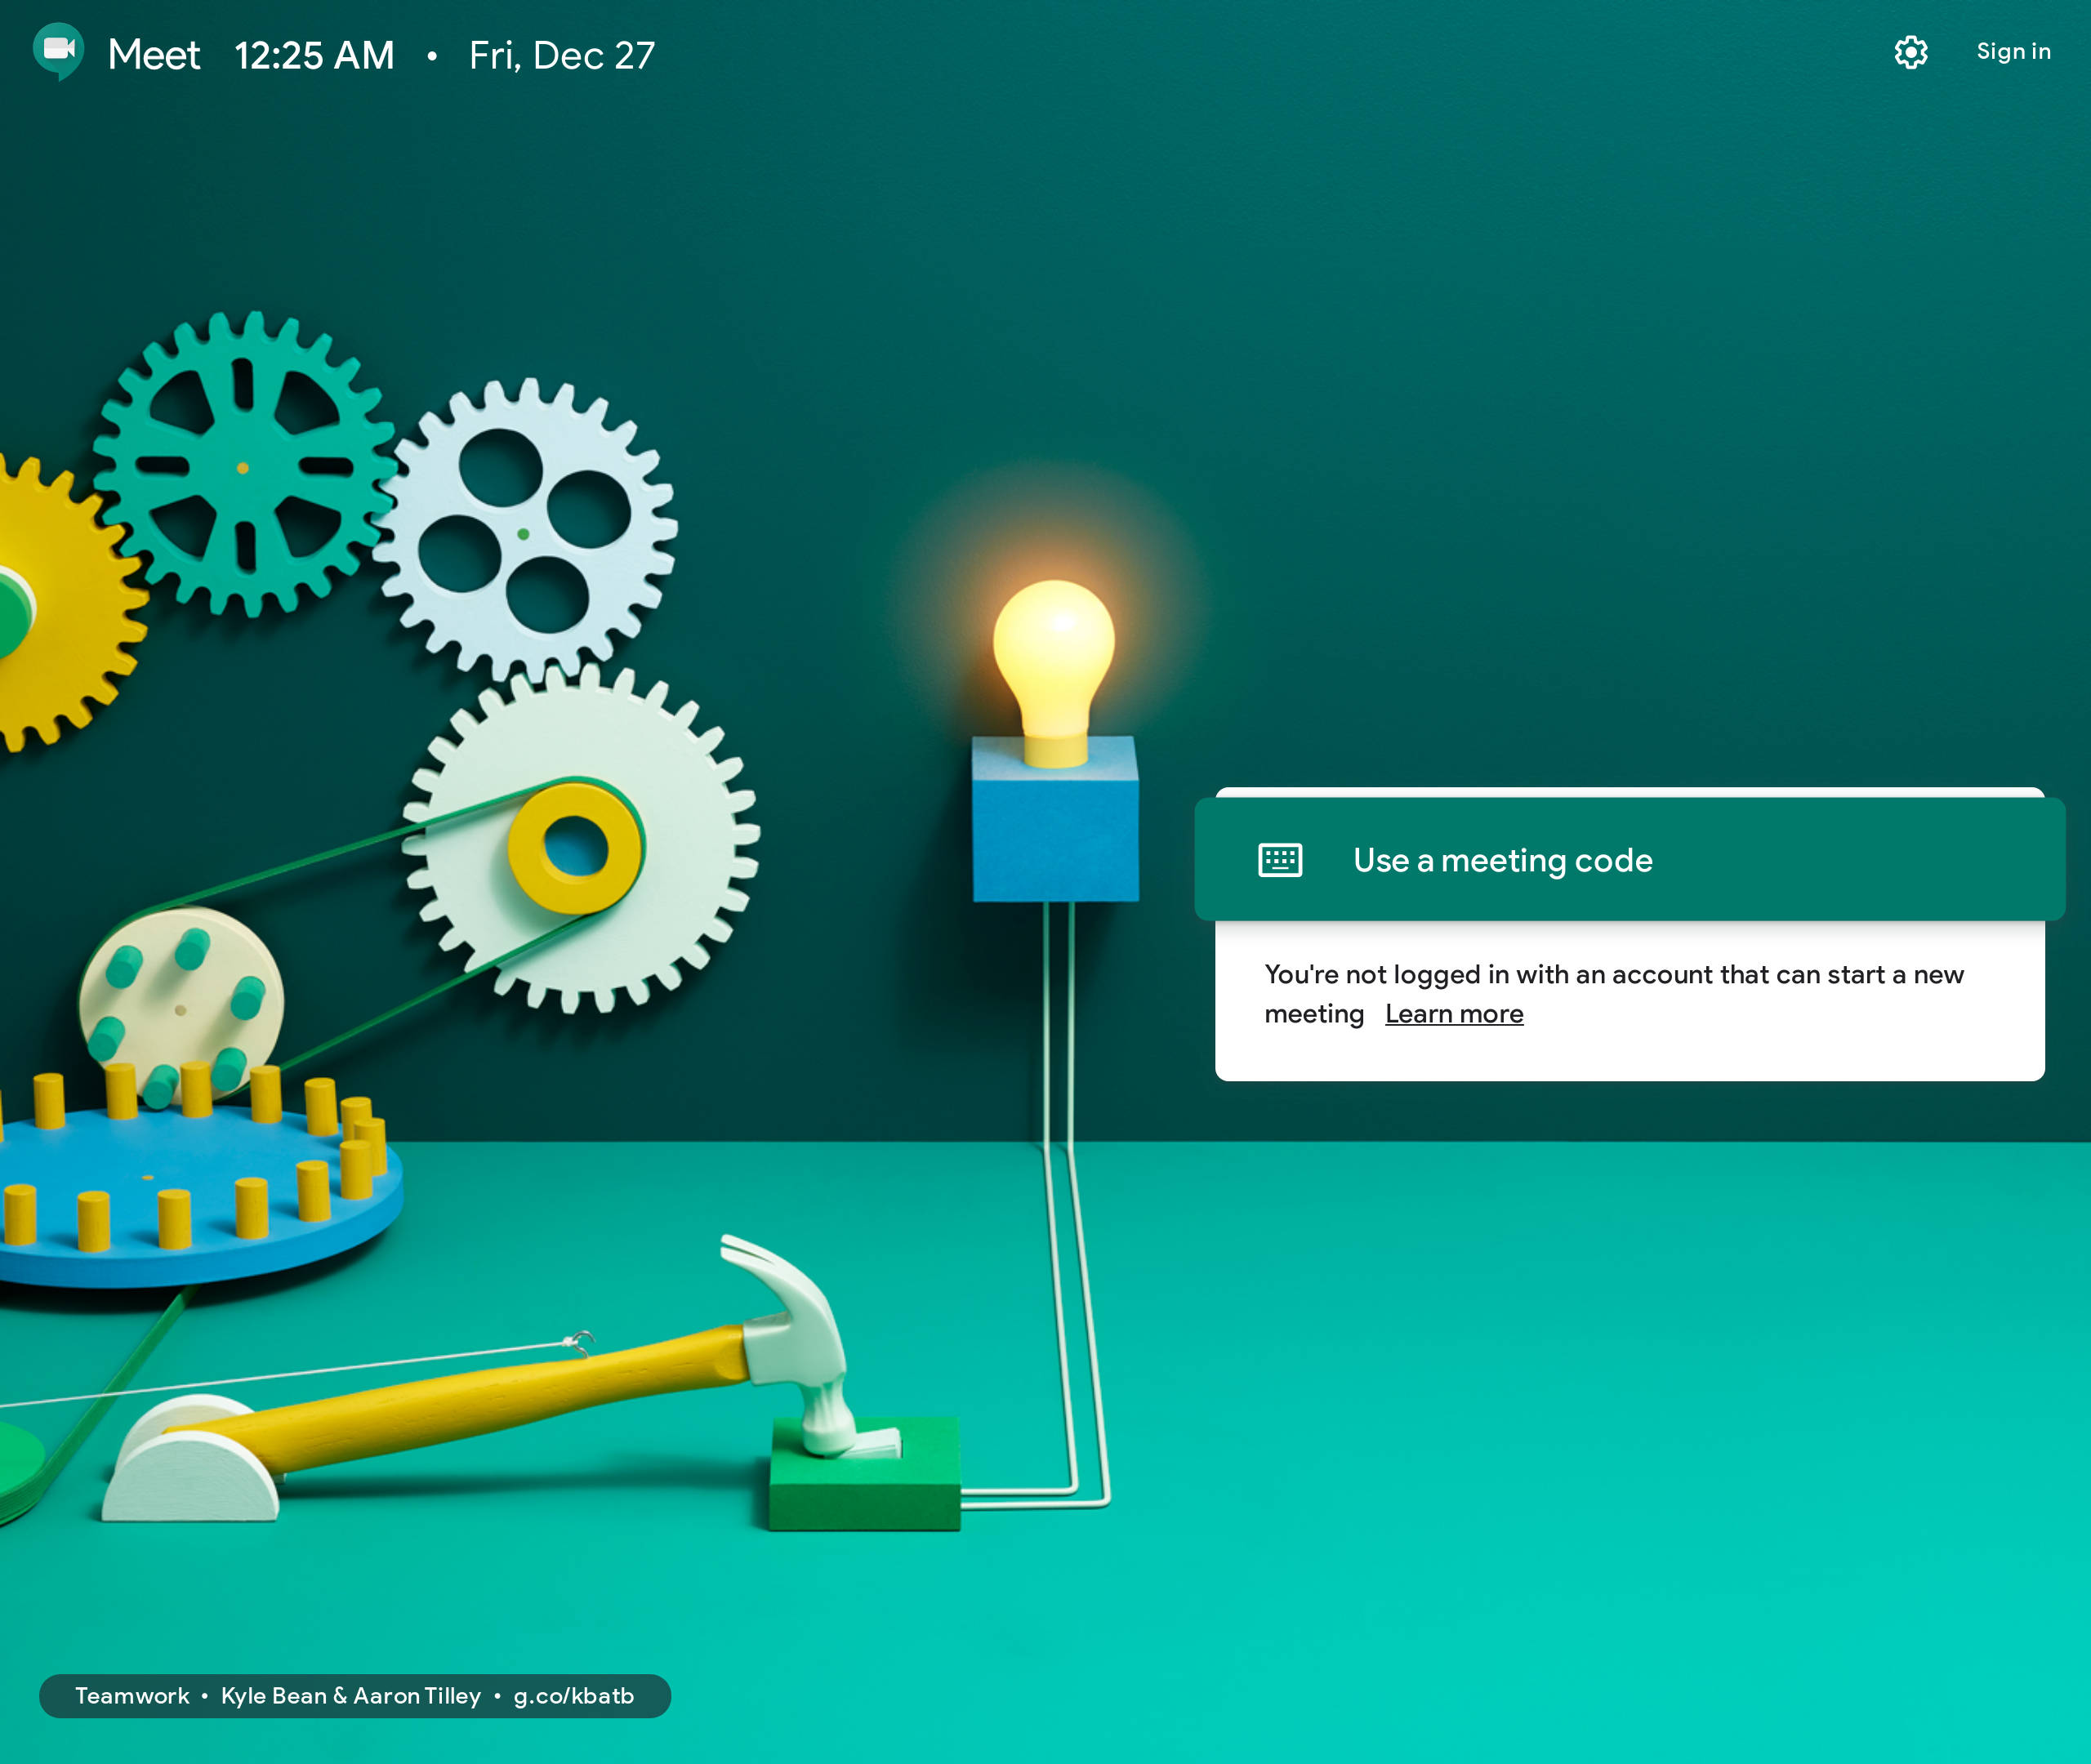
Task: Click the 'Teamwork' label in the attribution pill
Action: tap(132, 1696)
